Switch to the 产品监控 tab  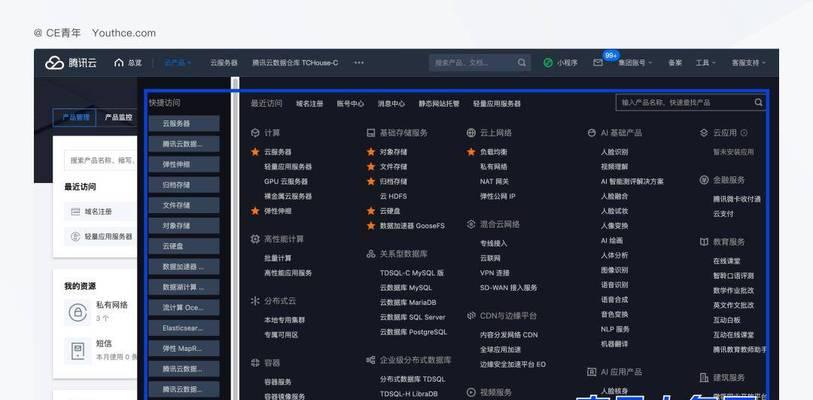tap(118, 117)
